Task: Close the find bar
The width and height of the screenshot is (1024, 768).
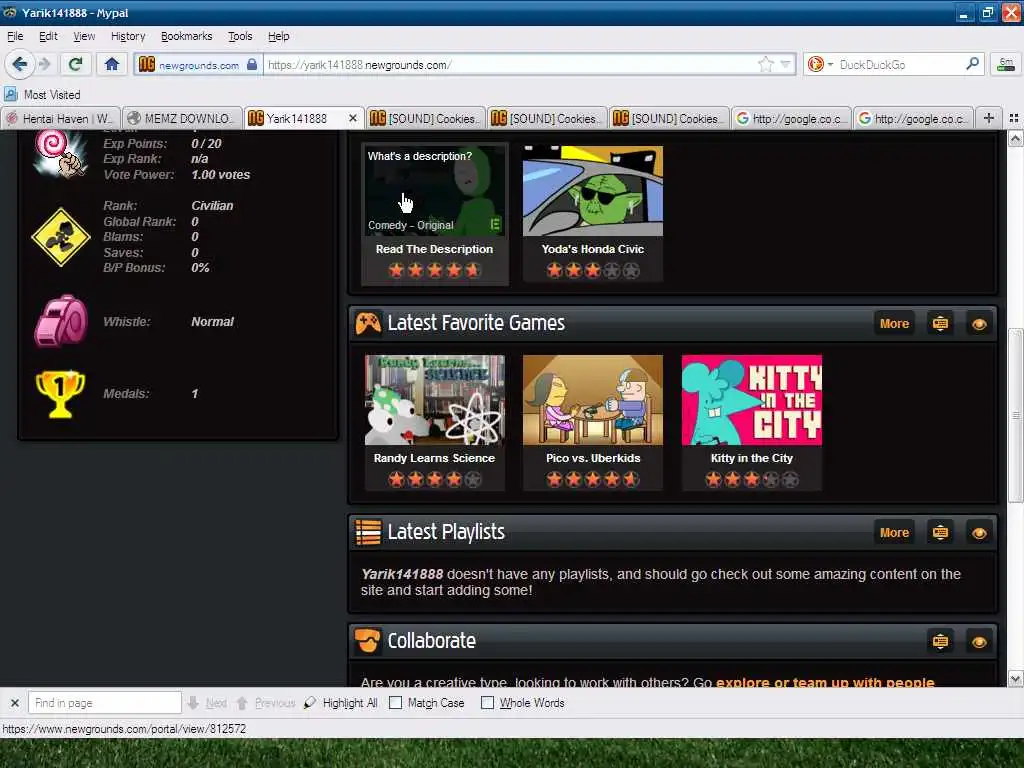Action: point(14,703)
